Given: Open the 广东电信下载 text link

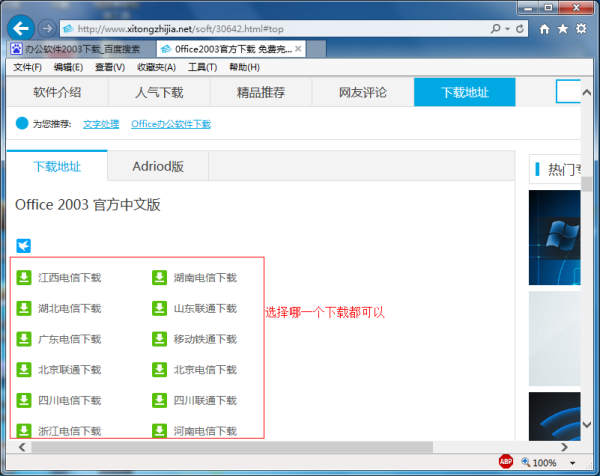Looking at the screenshot, I should click(x=70, y=339).
